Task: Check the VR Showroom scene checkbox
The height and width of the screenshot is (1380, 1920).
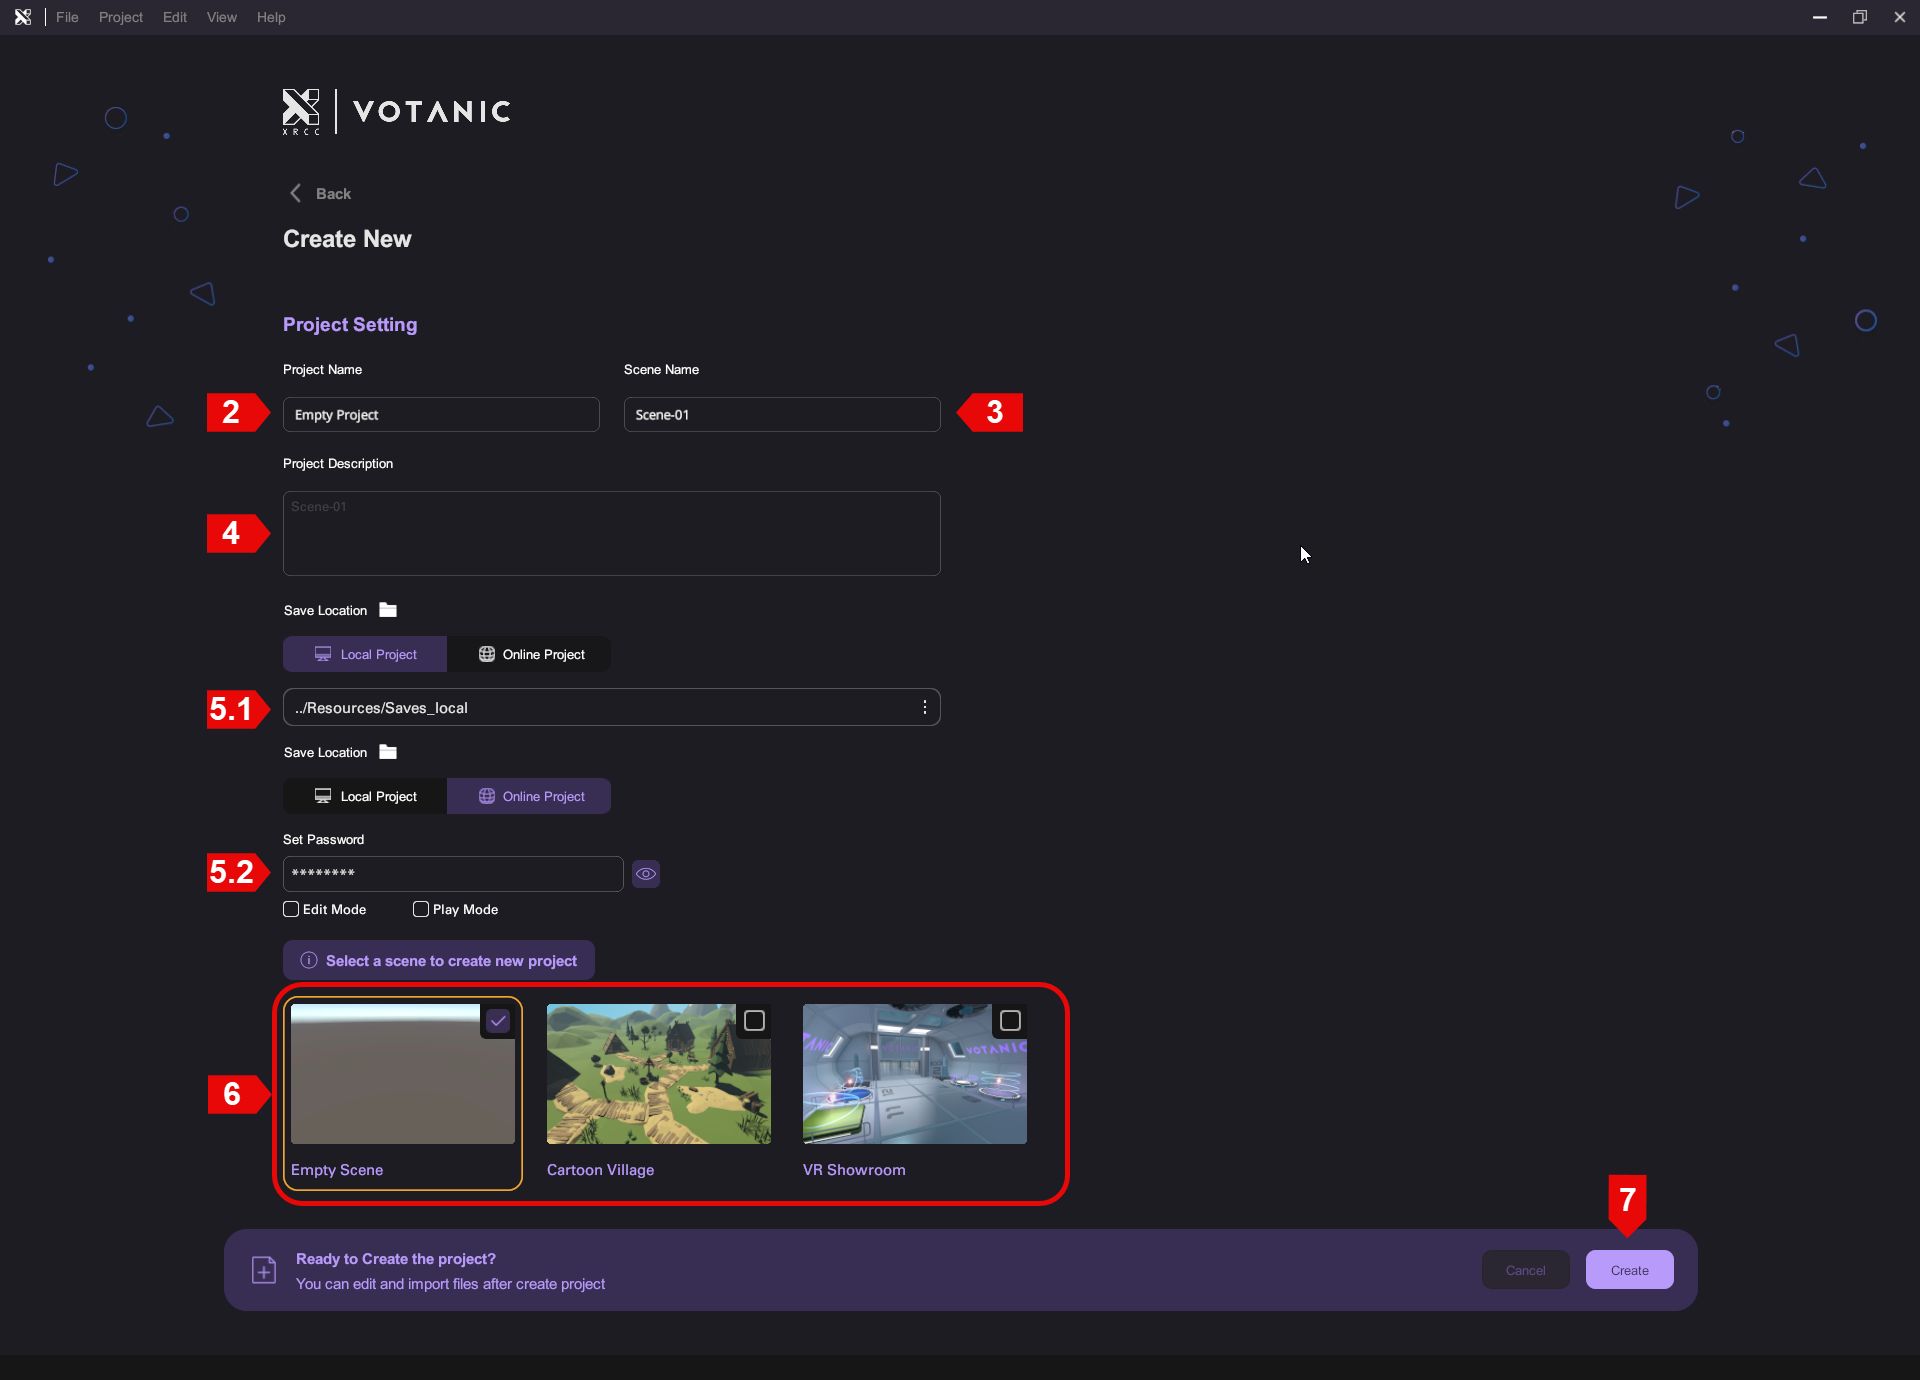Action: 1010,1021
